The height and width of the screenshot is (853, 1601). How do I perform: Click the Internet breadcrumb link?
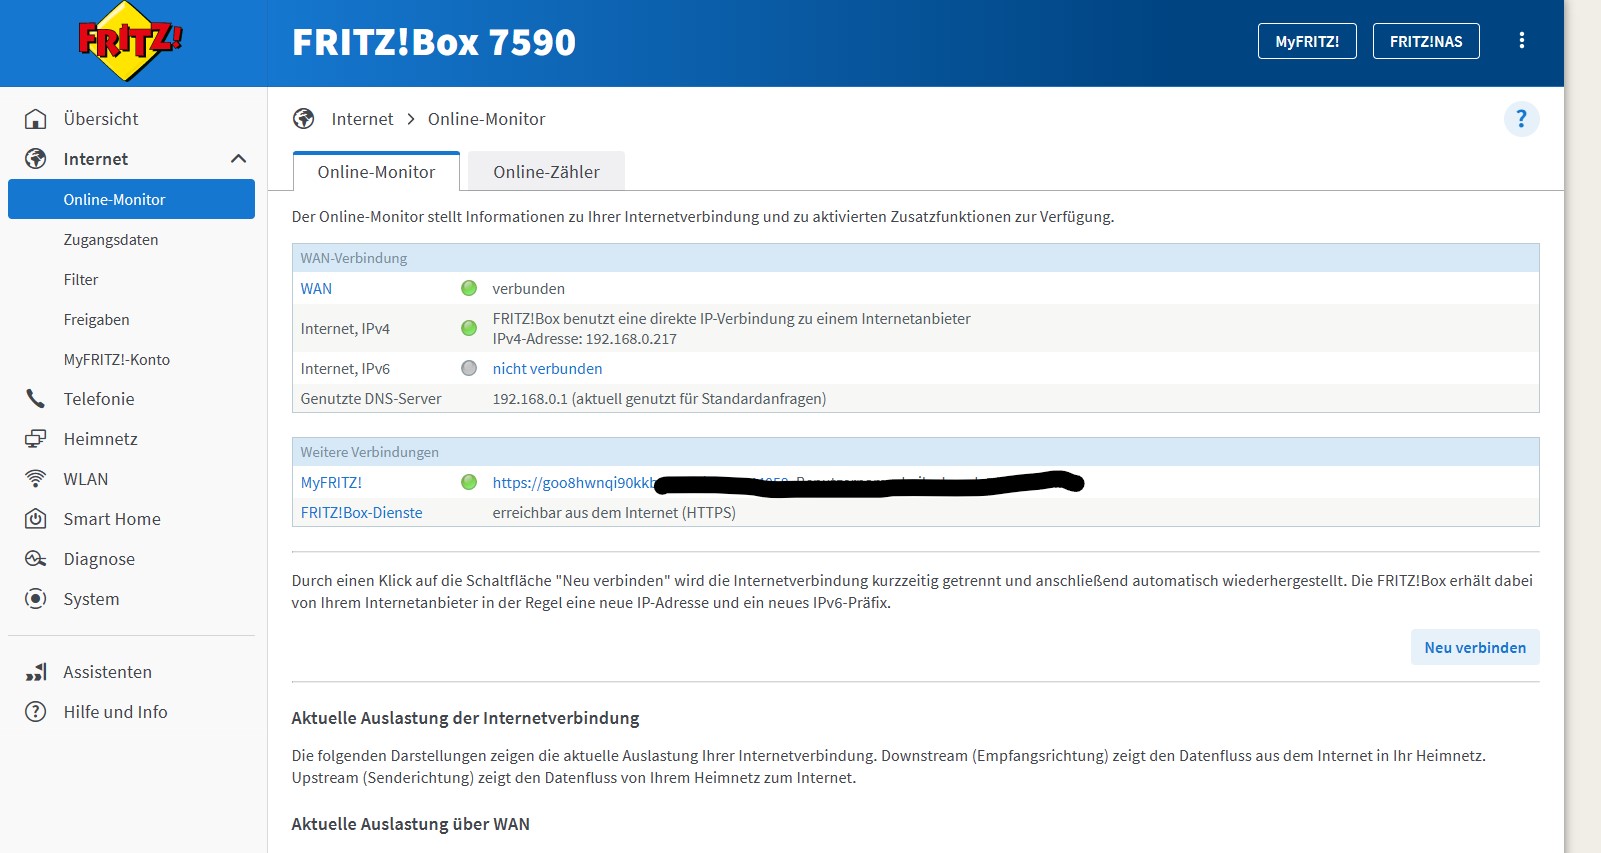[362, 119]
